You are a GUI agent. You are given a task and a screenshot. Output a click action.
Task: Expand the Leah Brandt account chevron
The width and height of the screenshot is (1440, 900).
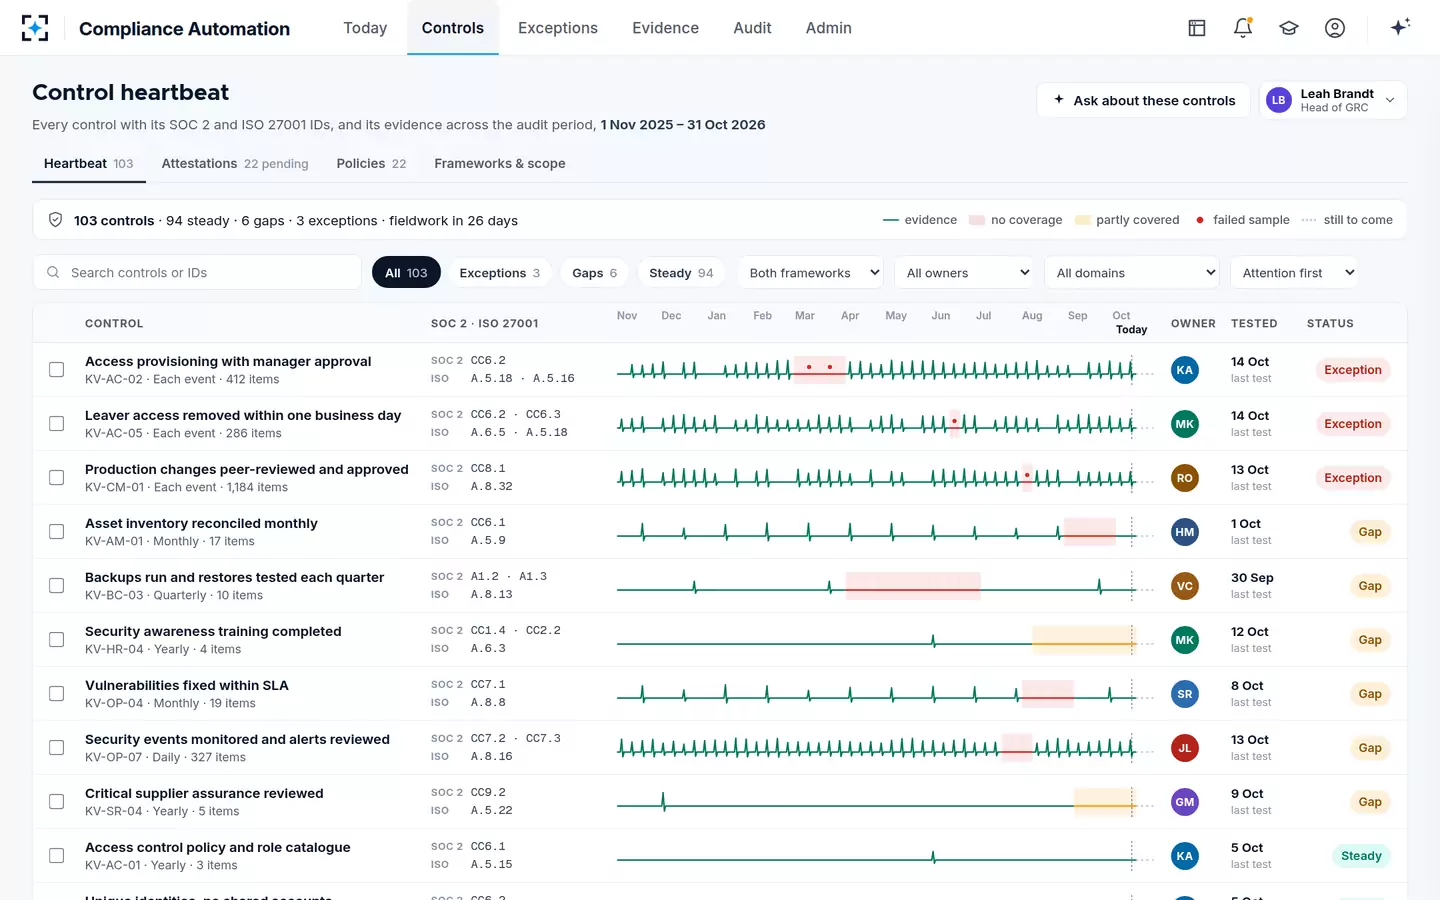pyautogui.click(x=1390, y=100)
